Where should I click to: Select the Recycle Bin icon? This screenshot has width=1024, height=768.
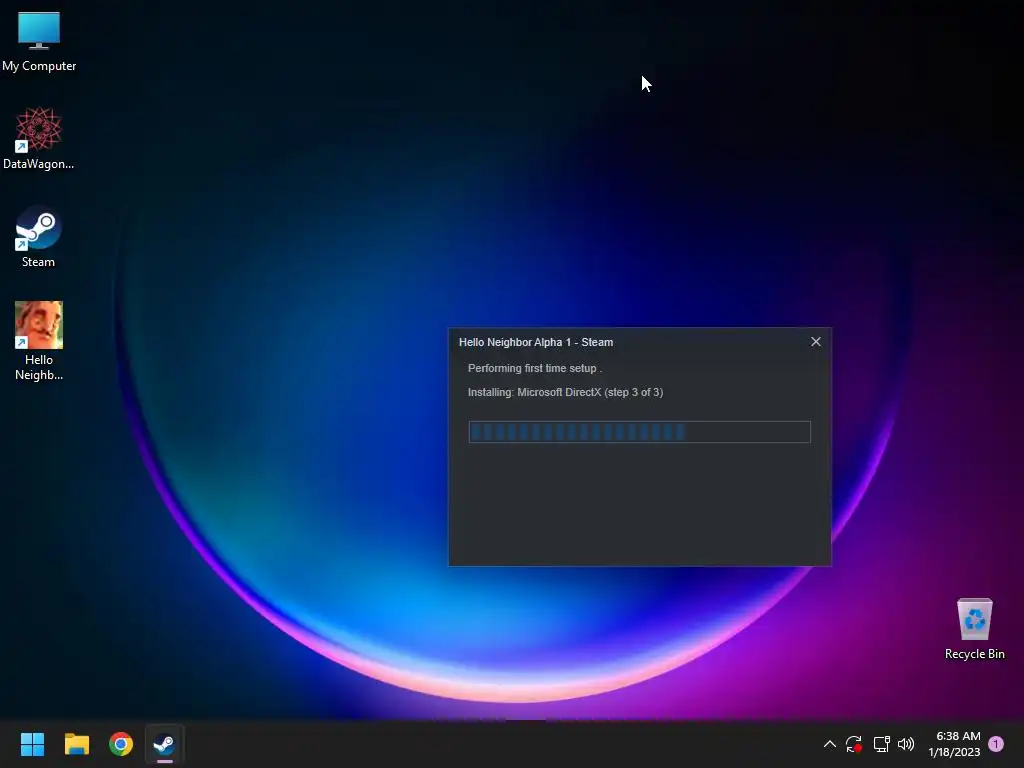pyautogui.click(x=974, y=629)
